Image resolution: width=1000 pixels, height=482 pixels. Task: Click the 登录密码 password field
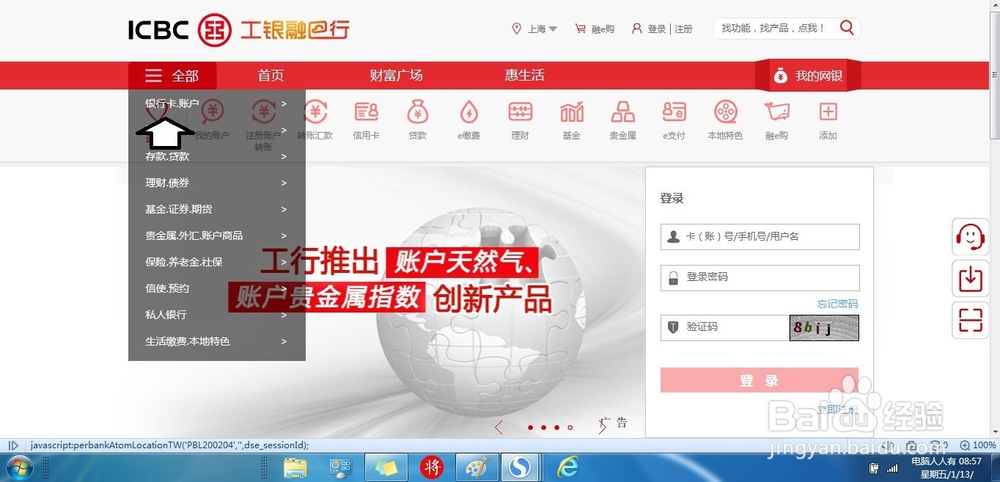(760, 277)
